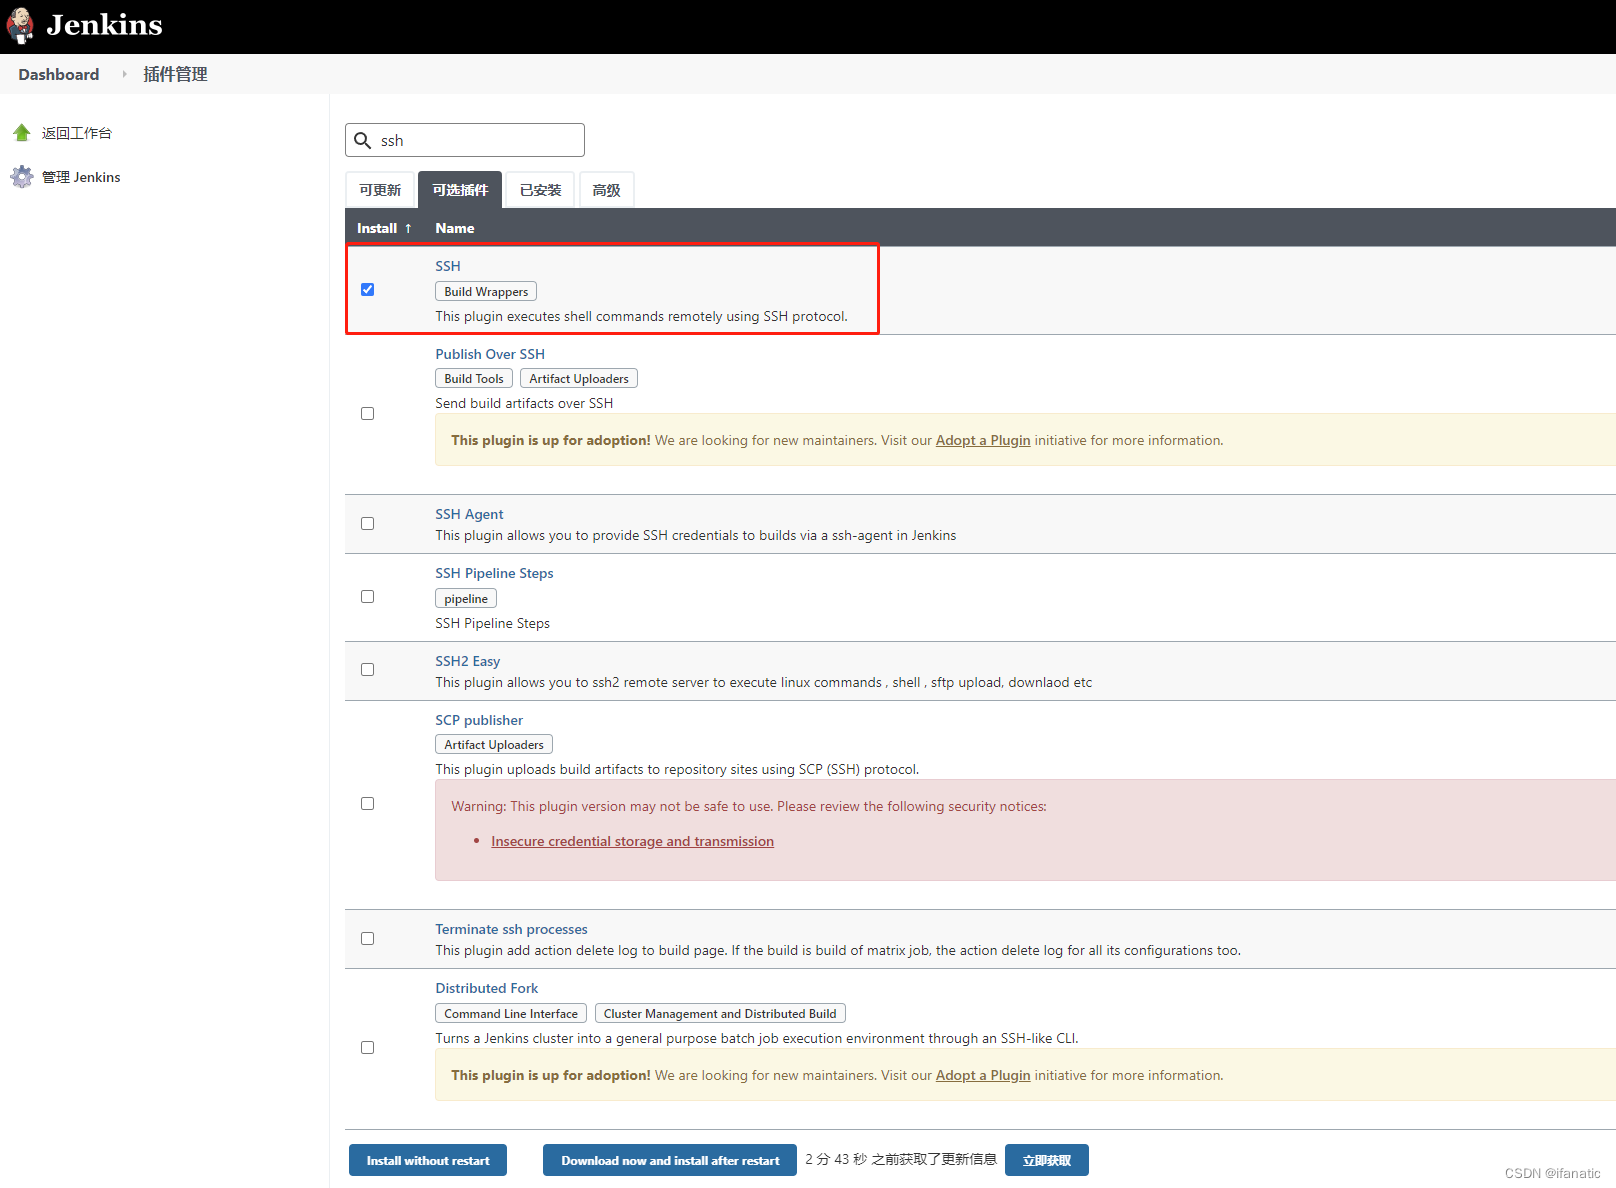Image resolution: width=1616 pixels, height=1188 pixels.
Task: Click Download now and install after restart
Action: click(670, 1160)
